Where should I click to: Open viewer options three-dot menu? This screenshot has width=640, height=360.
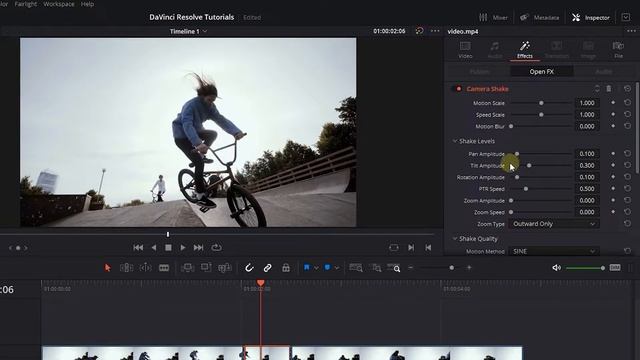point(435,31)
